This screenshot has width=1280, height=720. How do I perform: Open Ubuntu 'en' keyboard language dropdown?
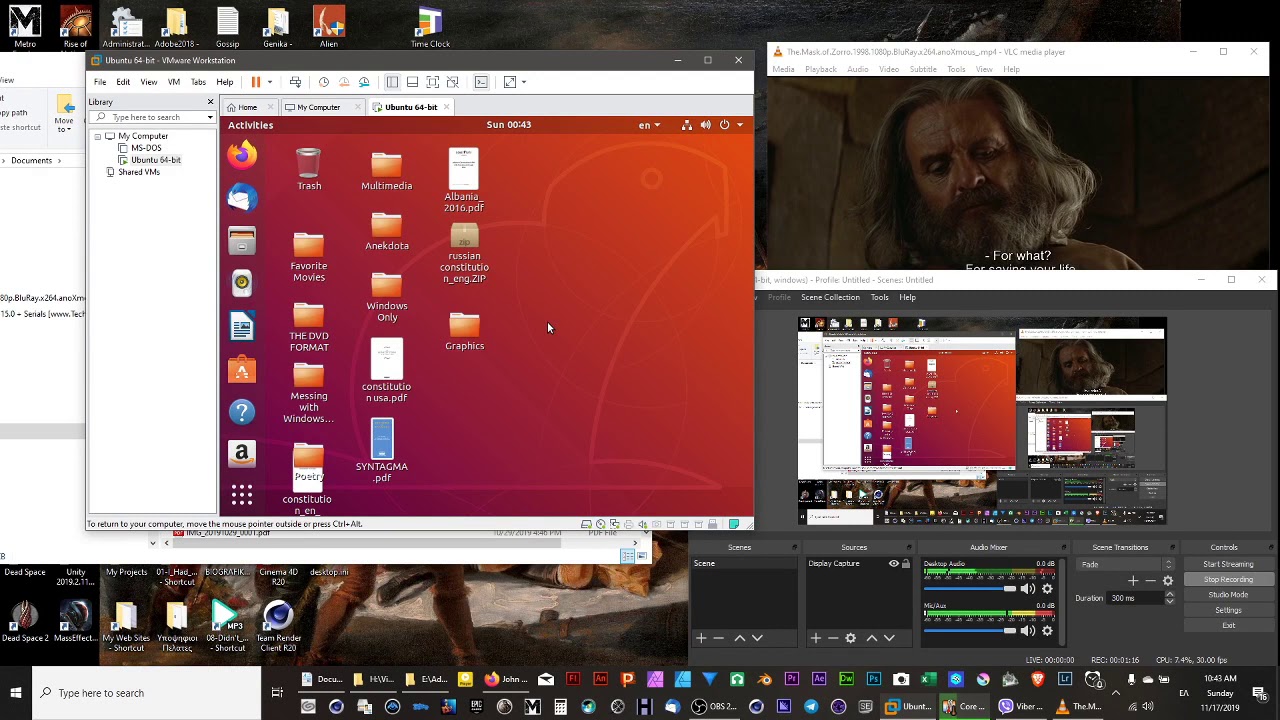coord(650,125)
